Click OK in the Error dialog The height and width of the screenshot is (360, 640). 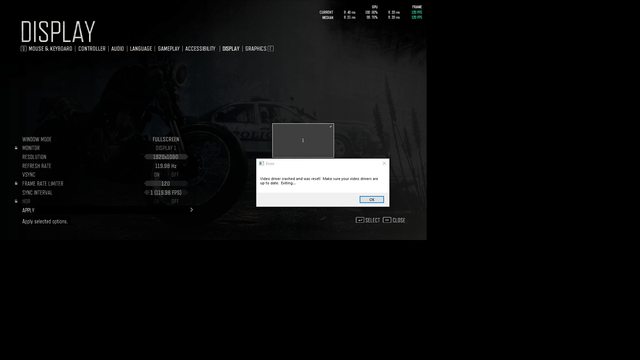(x=371, y=200)
